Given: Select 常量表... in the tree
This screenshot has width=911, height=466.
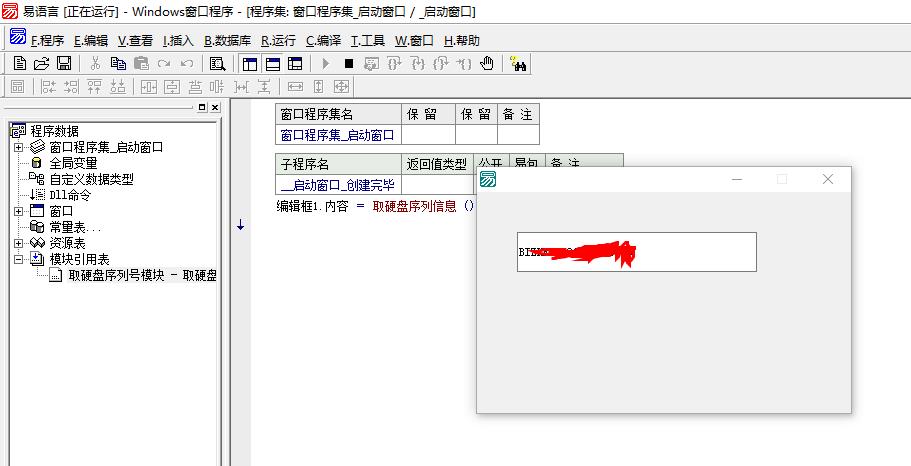Looking at the screenshot, I should [76, 228].
